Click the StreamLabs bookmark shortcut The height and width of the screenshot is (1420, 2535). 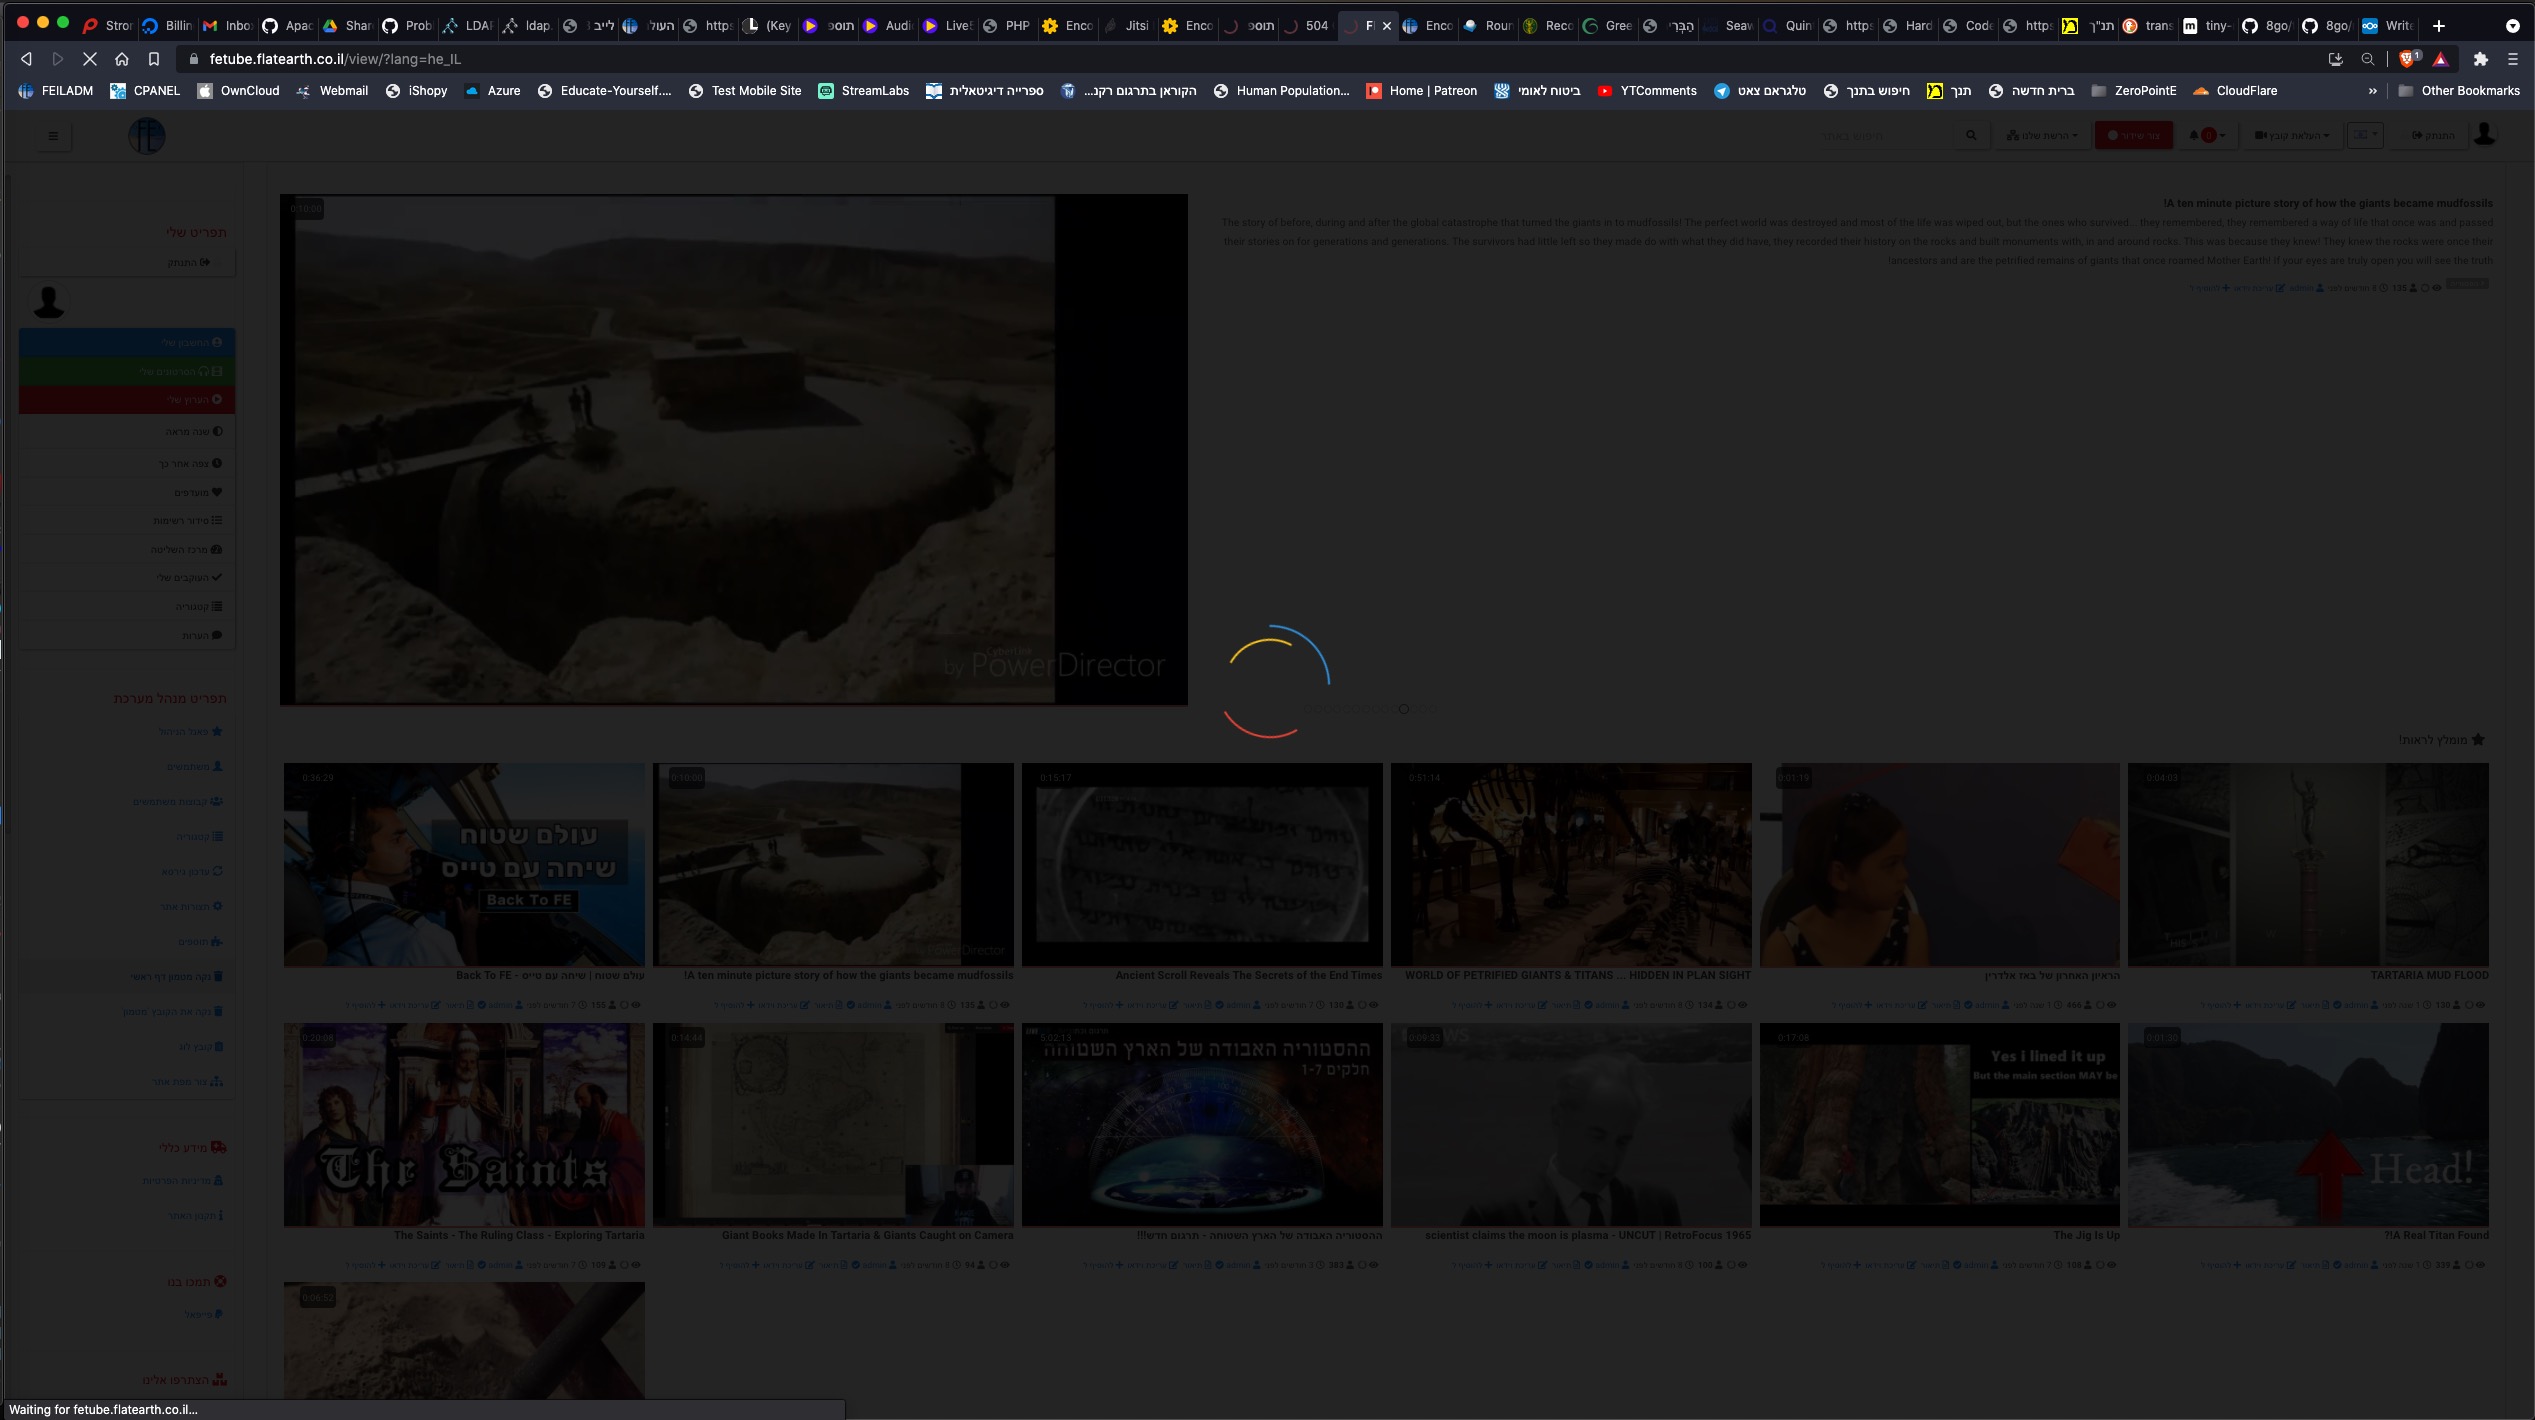pos(864,90)
